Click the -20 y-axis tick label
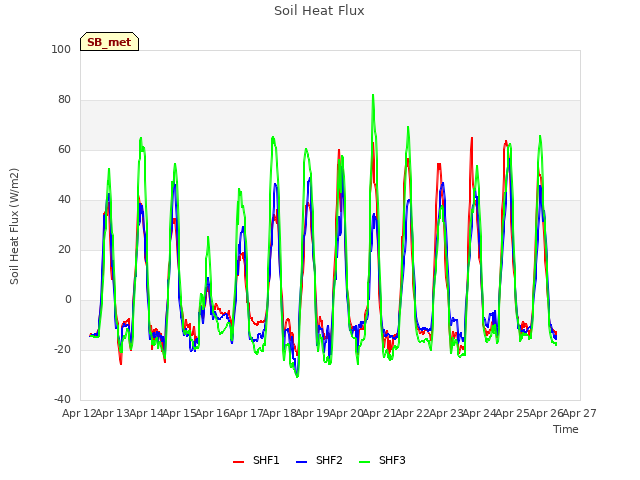 [62, 349]
